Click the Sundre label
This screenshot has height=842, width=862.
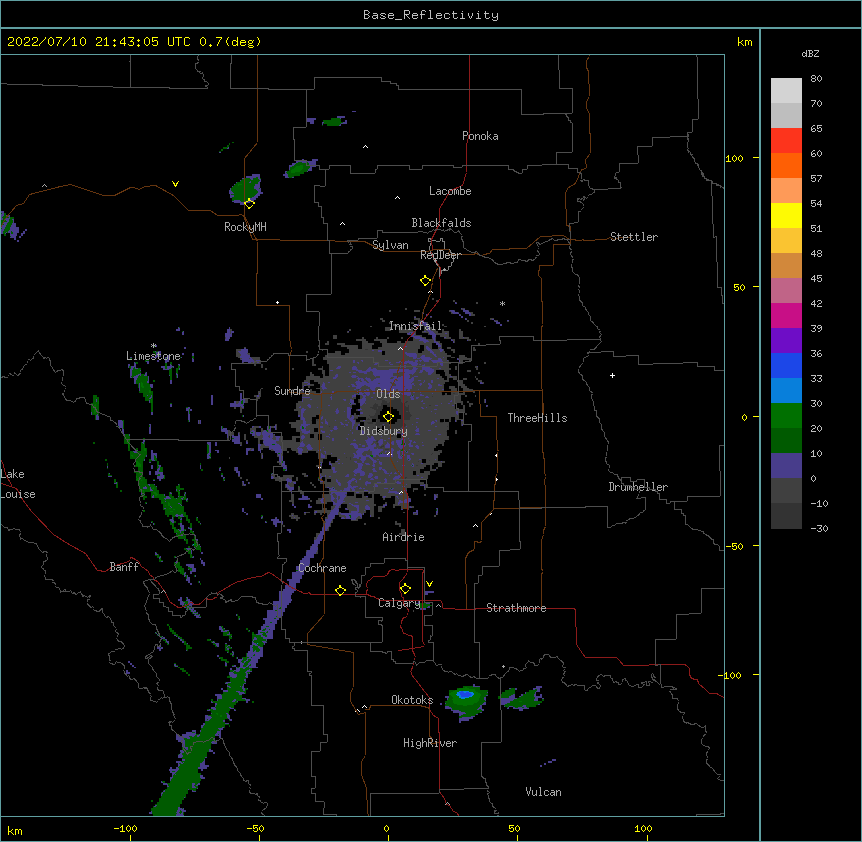tap(292, 391)
